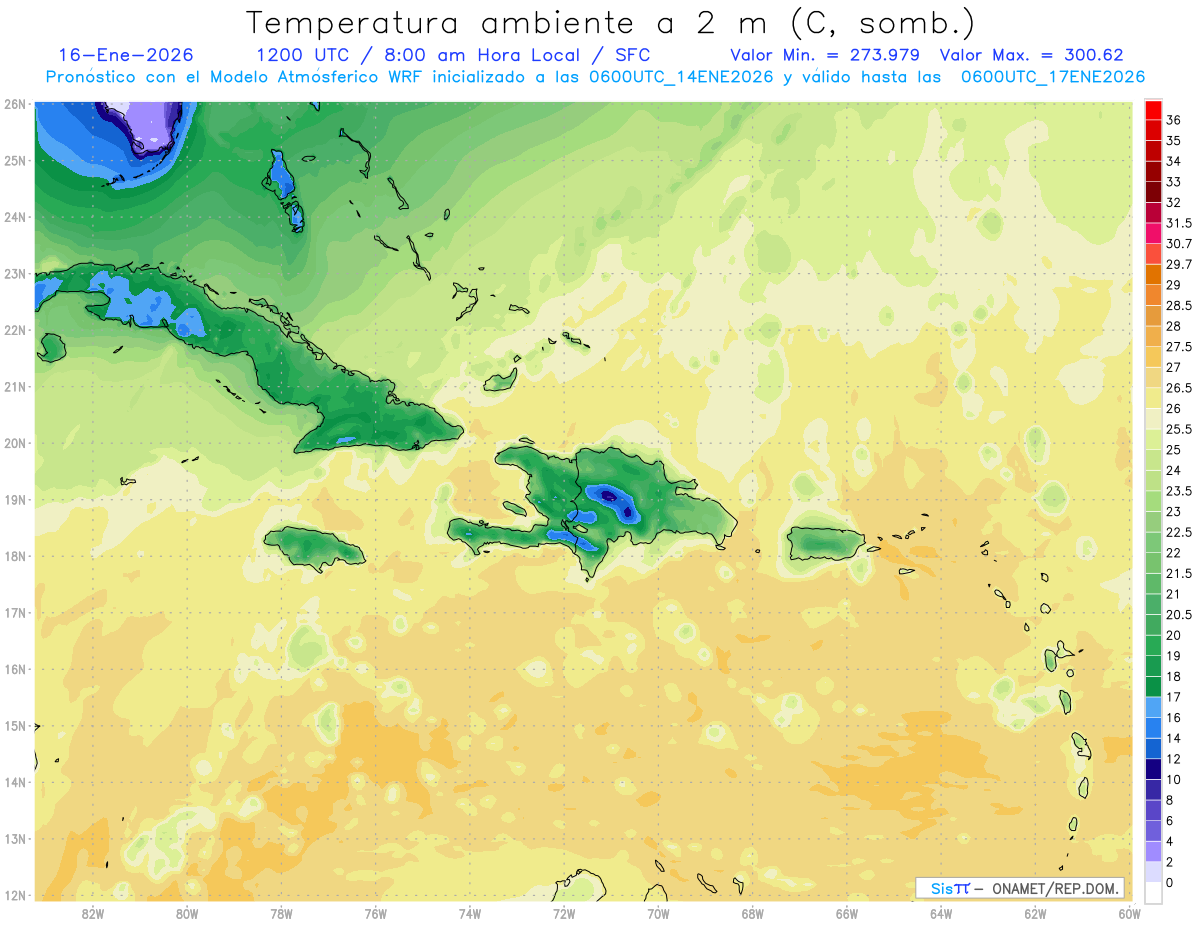This screenshot has height=927, width=1200.
Task: Click the red swatch above colorbar 36
Action: point(1153,110)
